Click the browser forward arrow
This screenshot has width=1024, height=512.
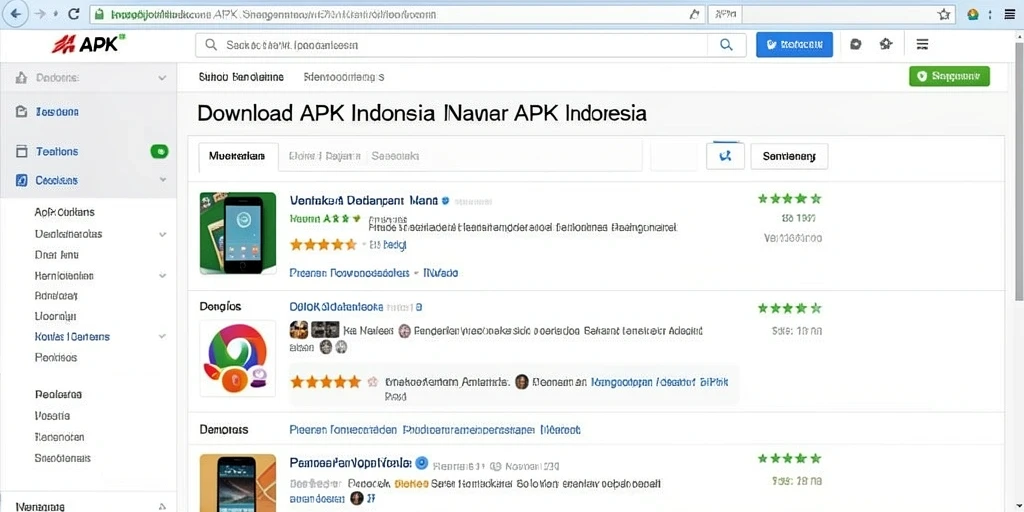[x=40, y=14]
